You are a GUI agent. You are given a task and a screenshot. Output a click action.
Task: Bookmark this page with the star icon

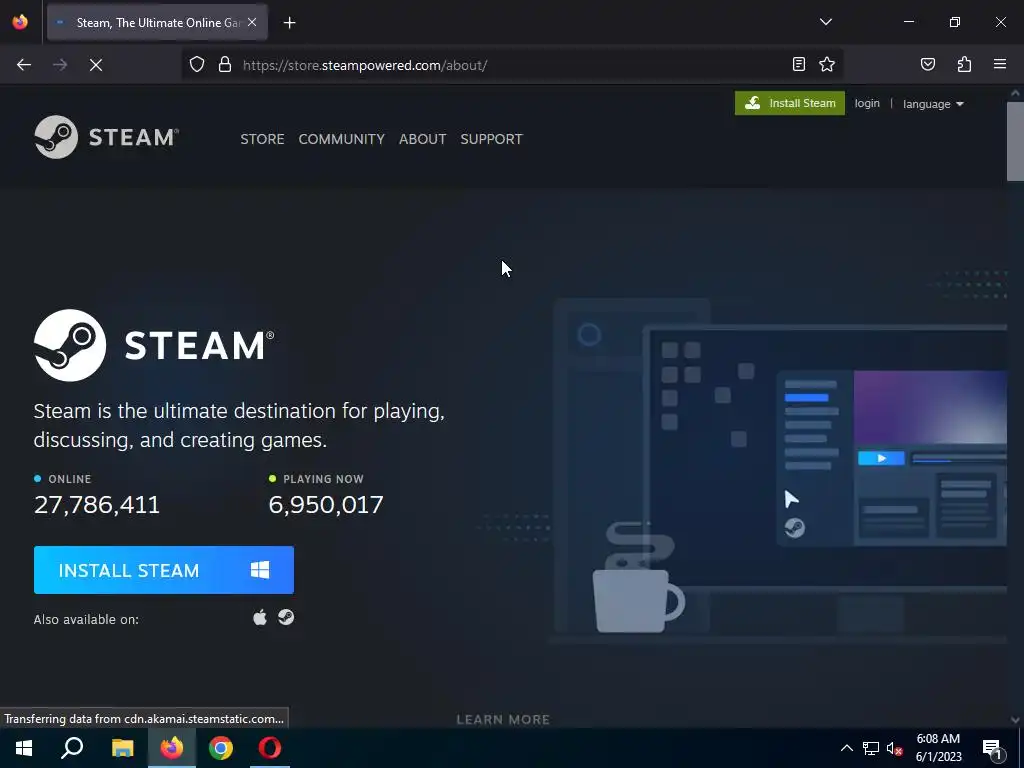tap(827, 64)
